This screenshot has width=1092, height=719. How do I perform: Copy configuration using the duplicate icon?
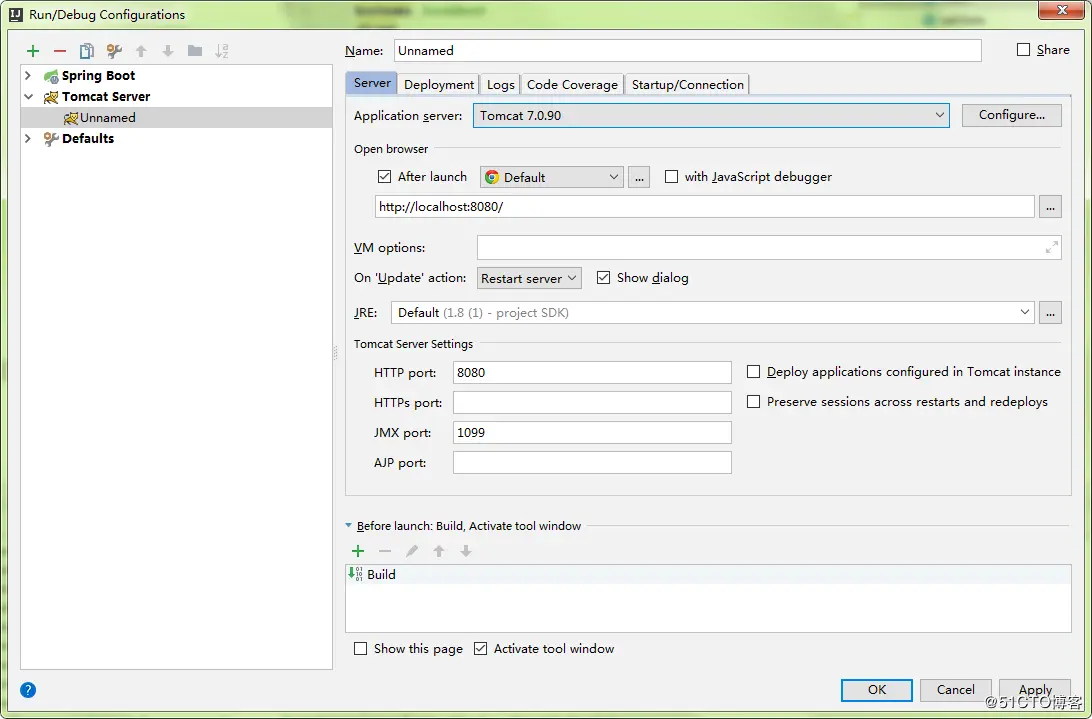pyautogui.click(x=86, y=51)
